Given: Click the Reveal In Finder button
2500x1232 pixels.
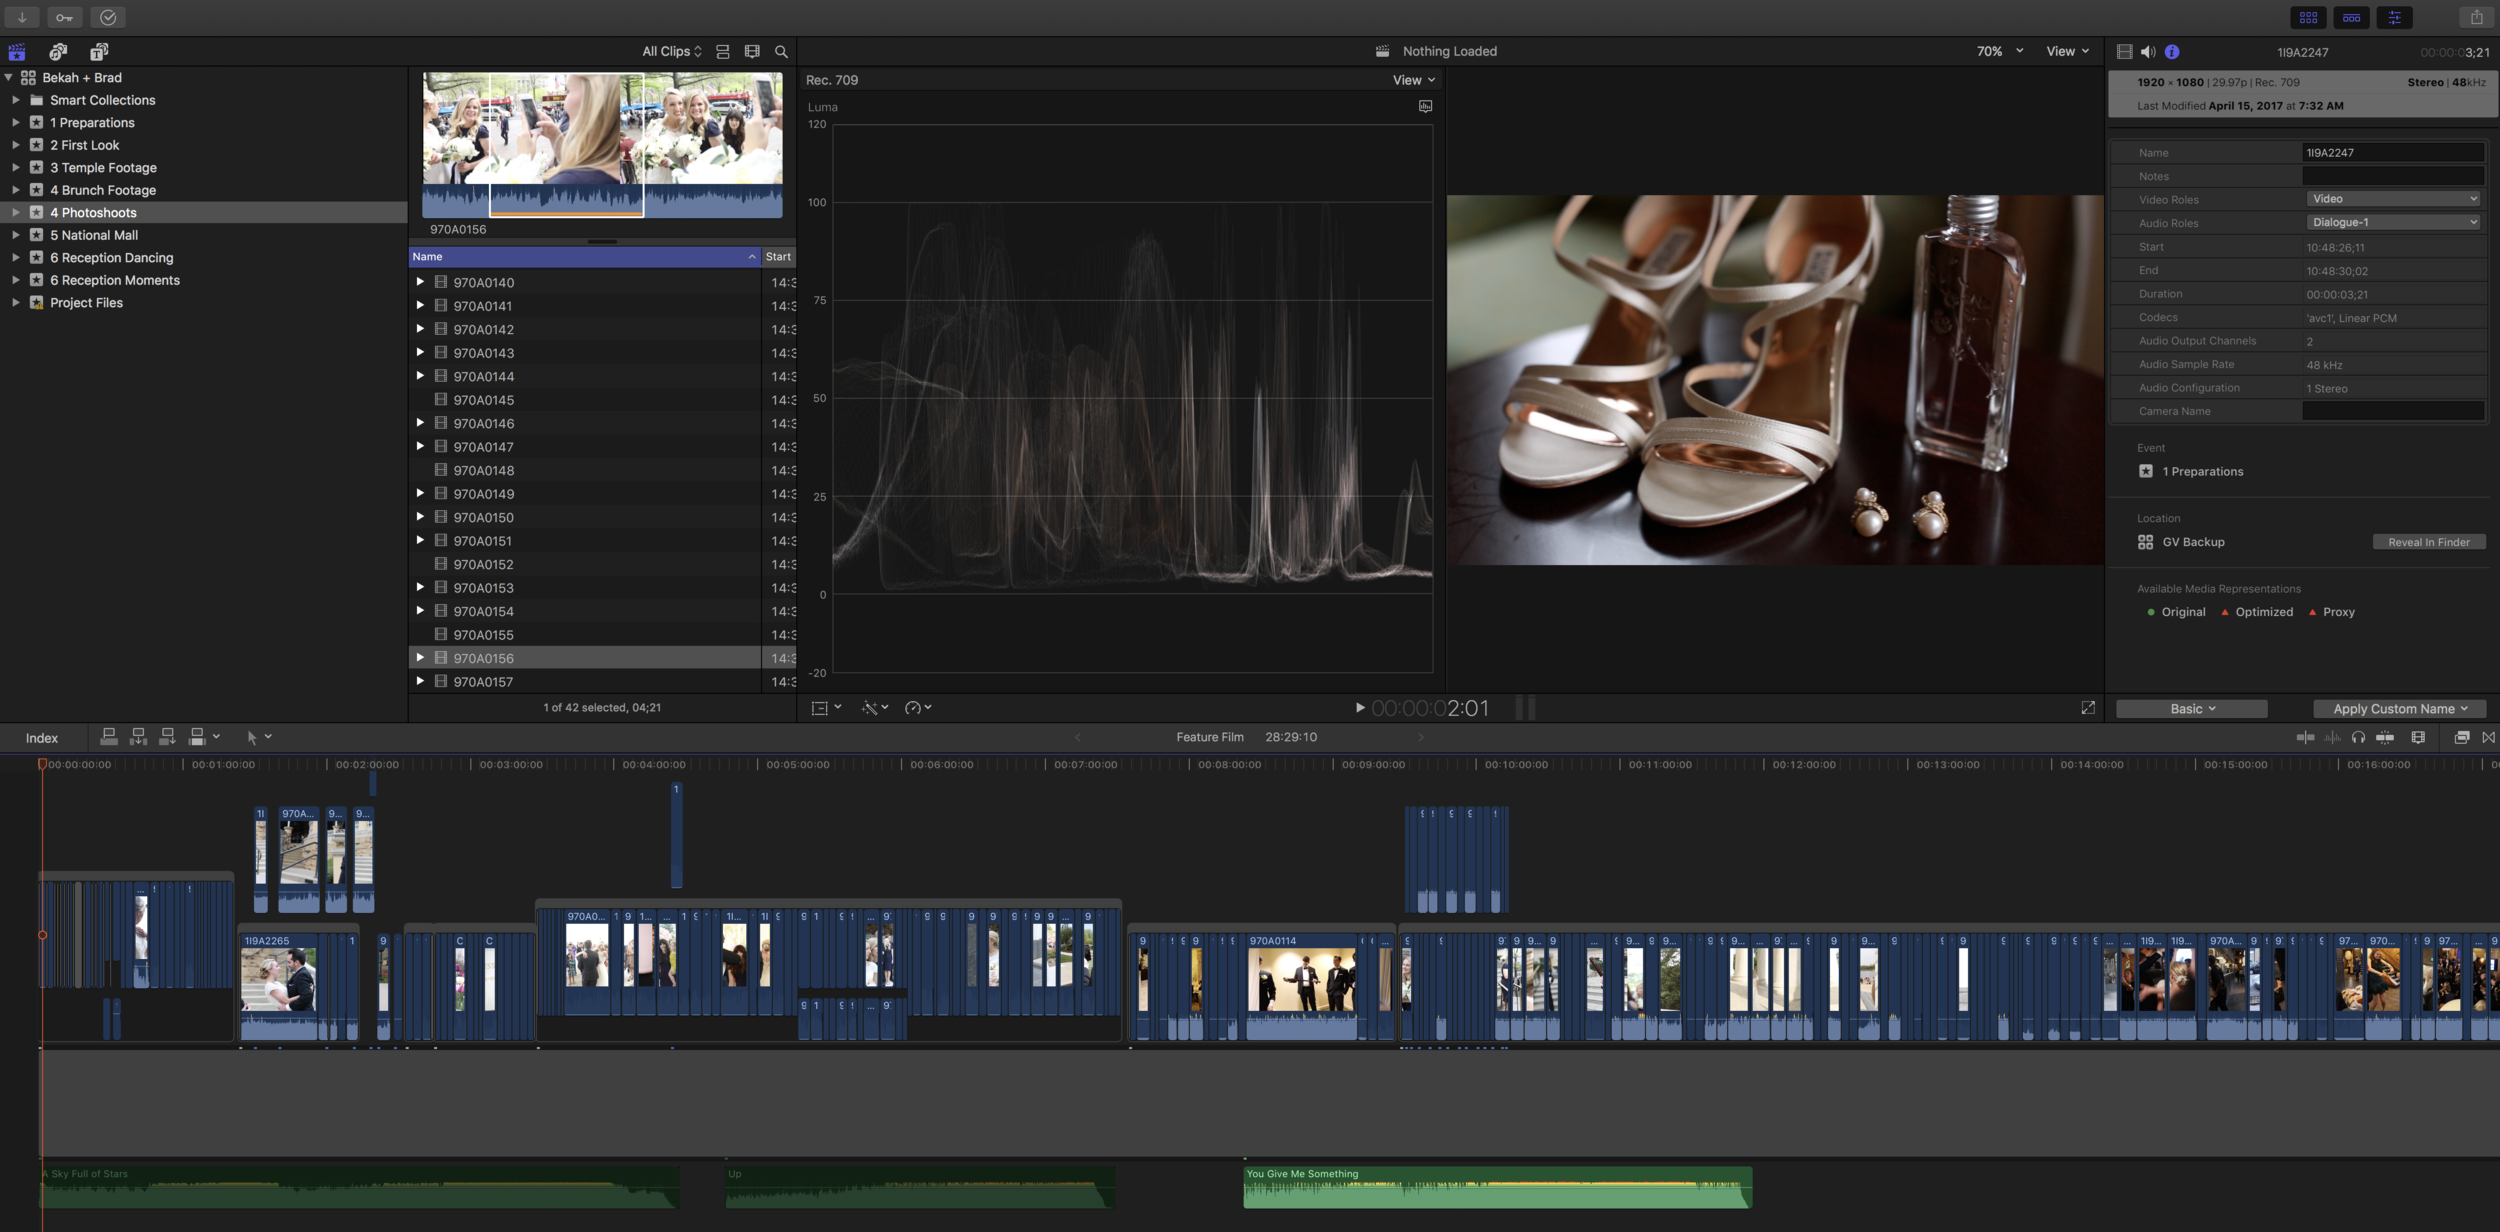Looking at the screenshot, I should pyautogui.click(x=2428, y=542).
